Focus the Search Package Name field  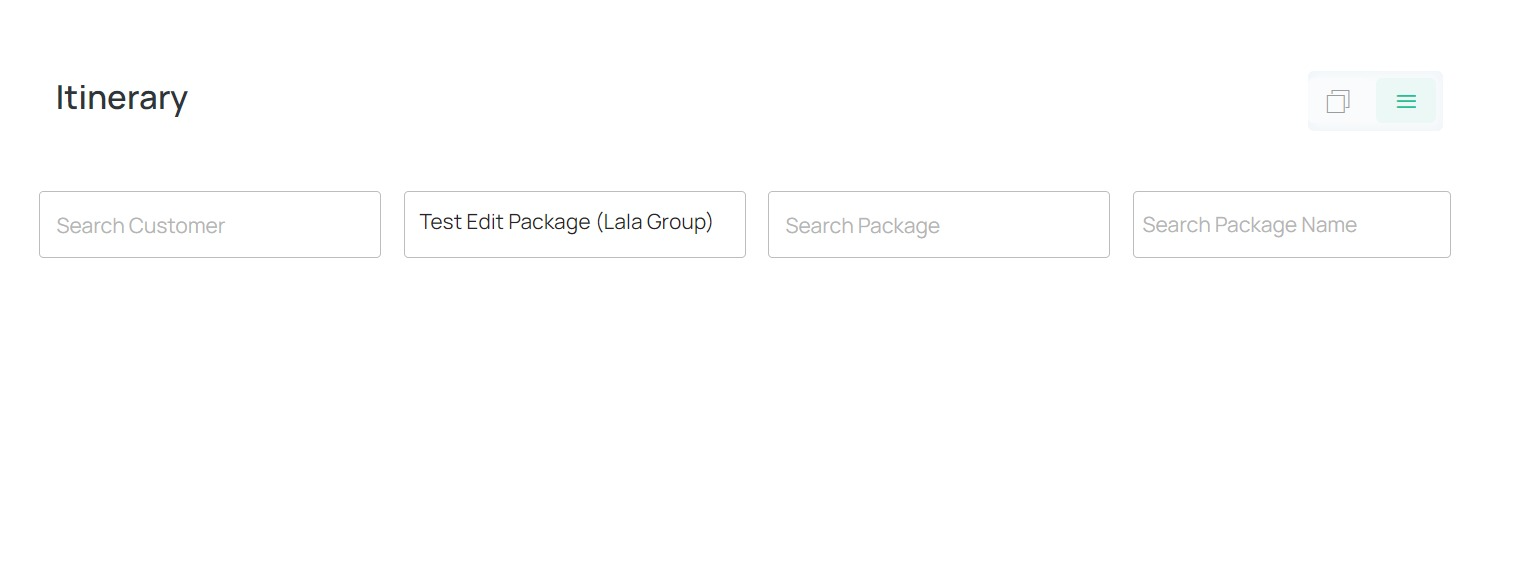1292,224
